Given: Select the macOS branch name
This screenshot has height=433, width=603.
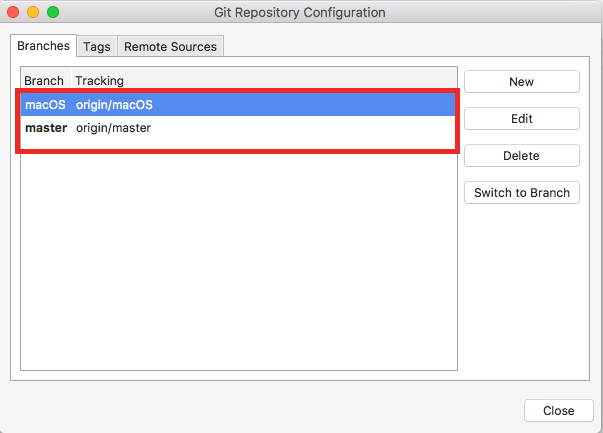Looking at the screenshot, I should pyautogui.click(x=45, y=104).
